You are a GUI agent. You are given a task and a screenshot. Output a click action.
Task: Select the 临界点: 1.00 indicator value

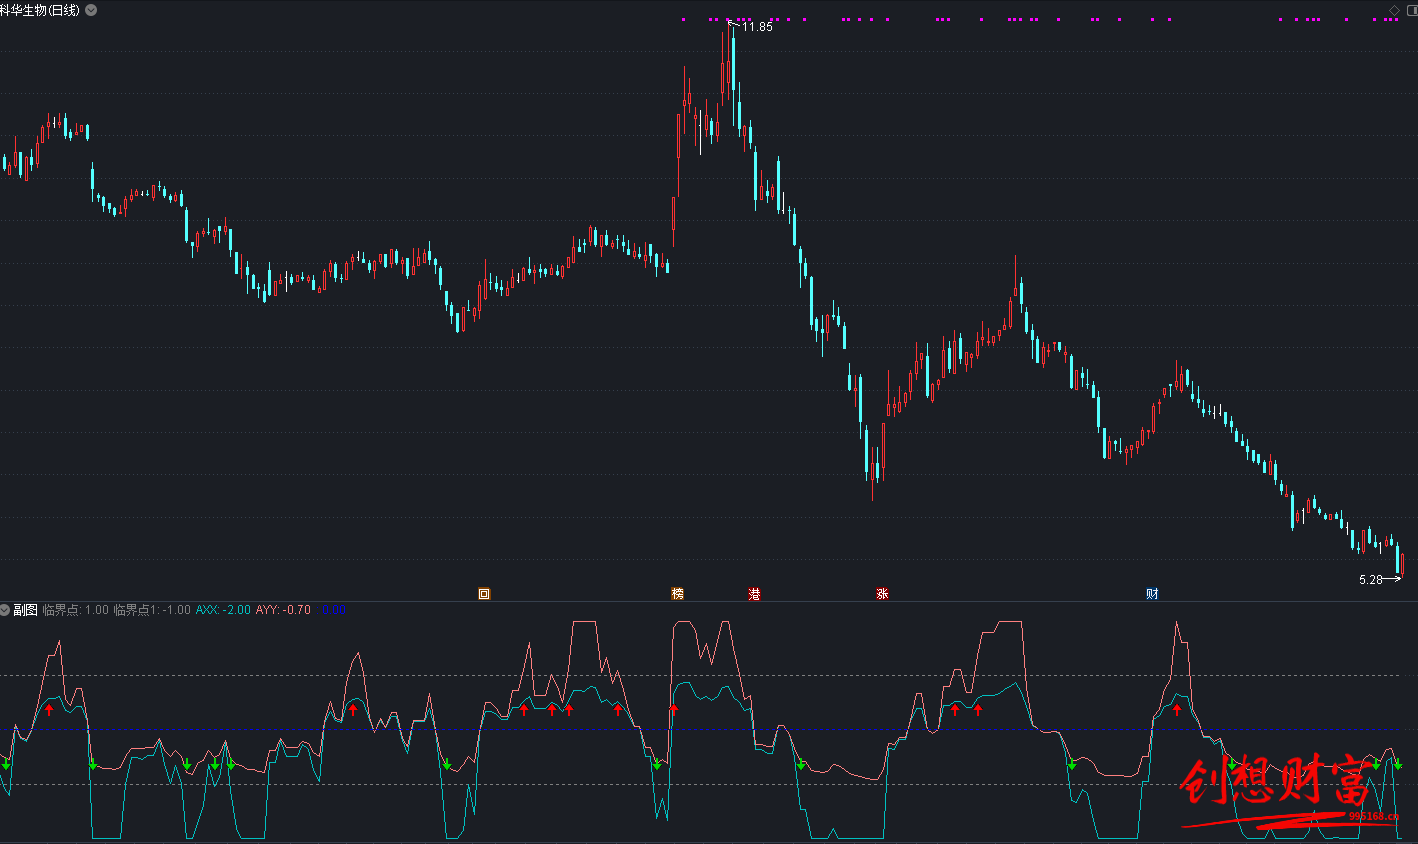(x=75, y=609)
